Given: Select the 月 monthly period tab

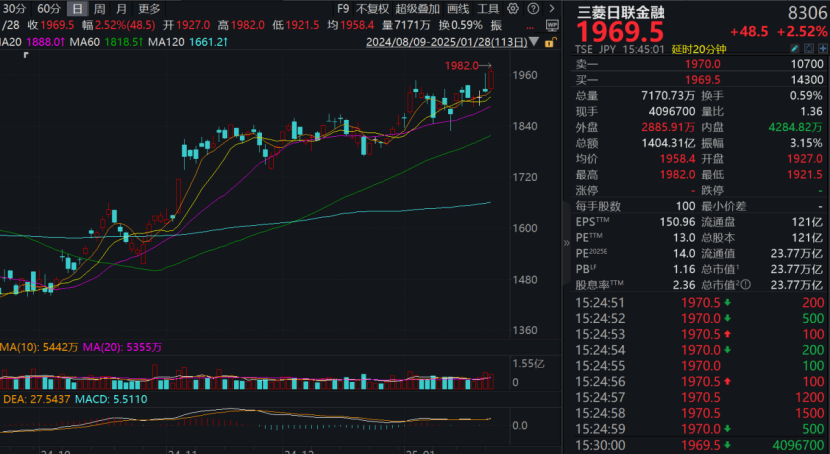Looking at the screenshot, I should [x=121, y=8].
